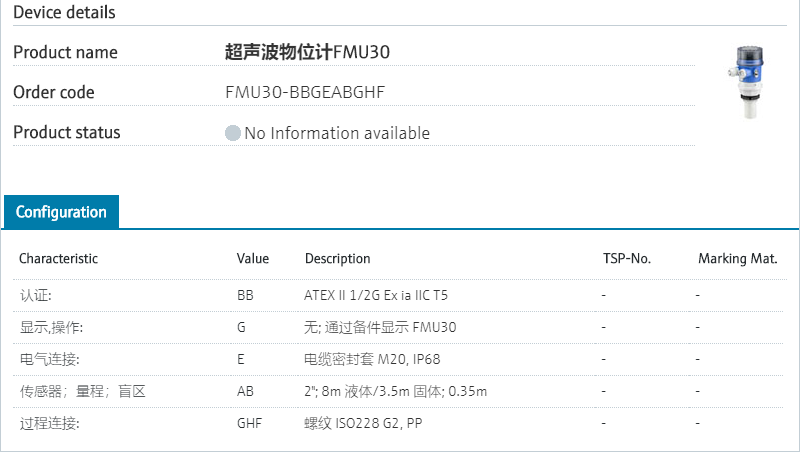This screenshot has height=455, width=801.
Task: Select the 电气连接 characteristic row
Action: point(49,359)
